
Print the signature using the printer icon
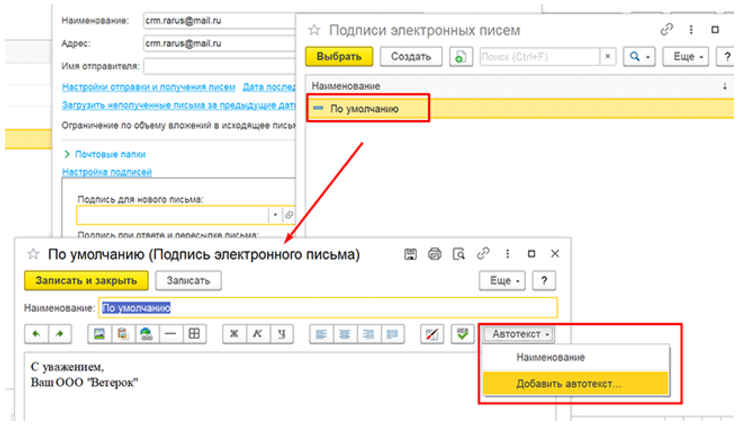434,254
